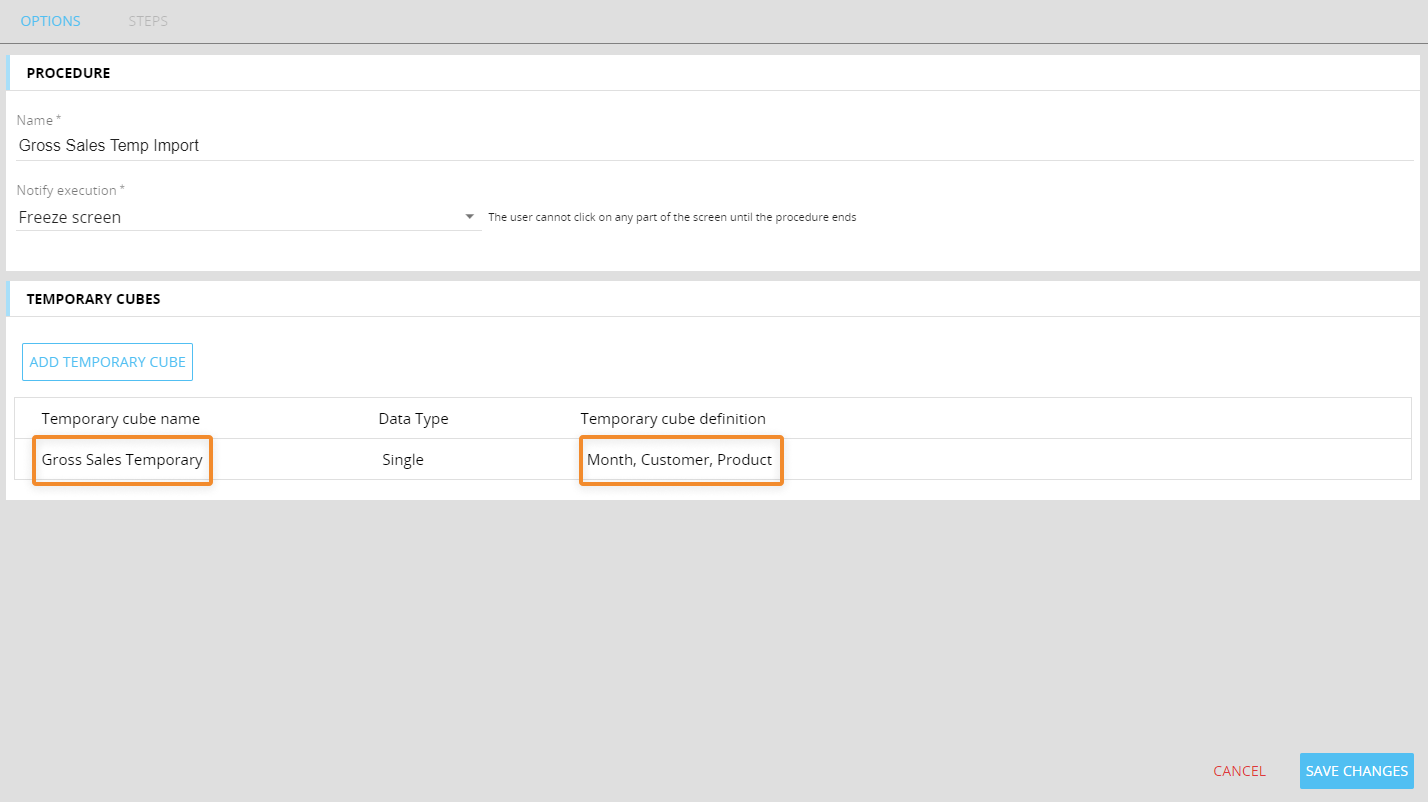Screen dimensions: 1428x802
Task: Click the Notify execution field label
Action: (x=70, y=190)
